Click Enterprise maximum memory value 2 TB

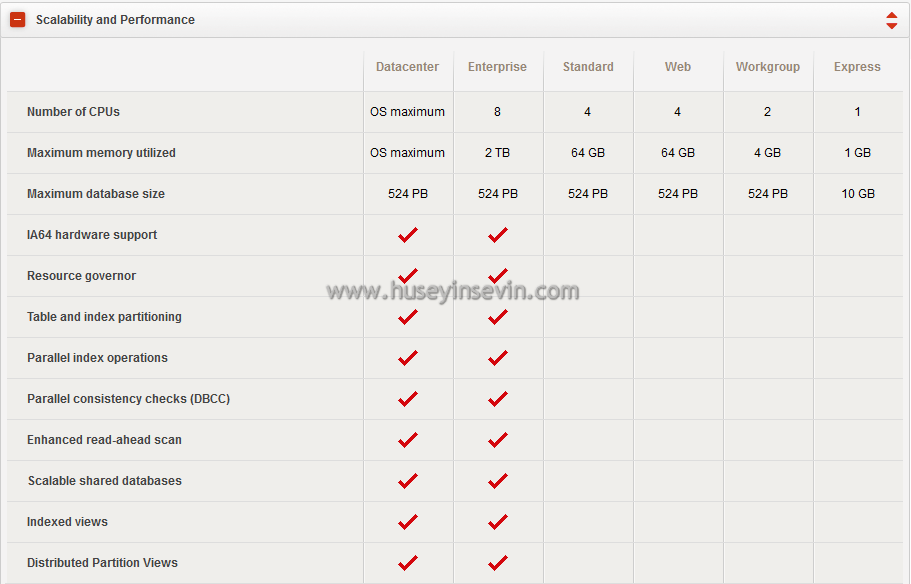coord(497,153)
